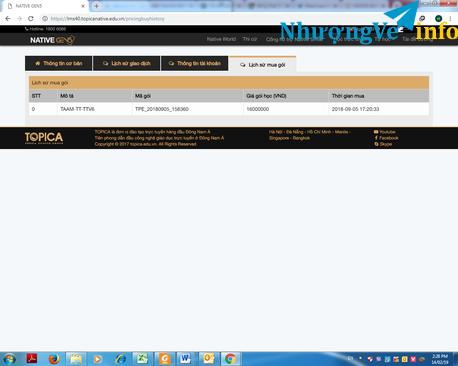Open the Youtube footer link

[385, 132]
